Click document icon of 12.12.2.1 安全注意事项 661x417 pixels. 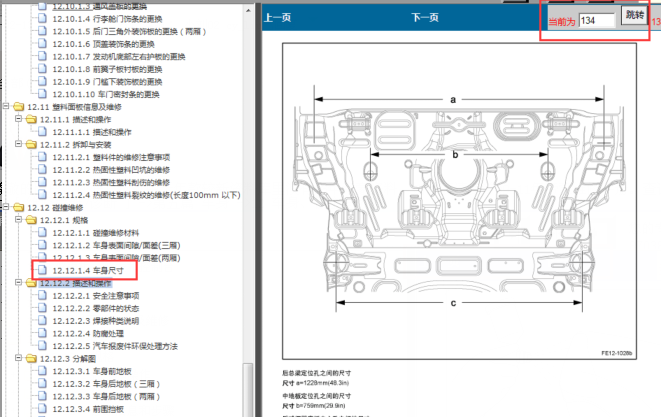pyautogui.click(x=42, y=295)
